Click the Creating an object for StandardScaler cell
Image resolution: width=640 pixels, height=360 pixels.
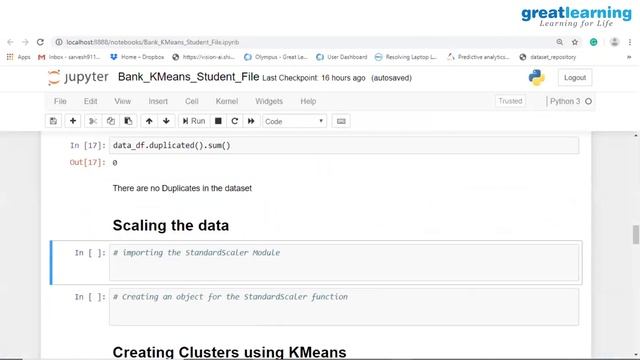344,307
